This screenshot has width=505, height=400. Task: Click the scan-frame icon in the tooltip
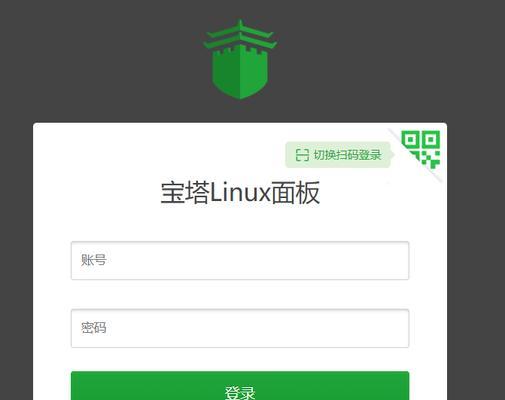[302, 155]
